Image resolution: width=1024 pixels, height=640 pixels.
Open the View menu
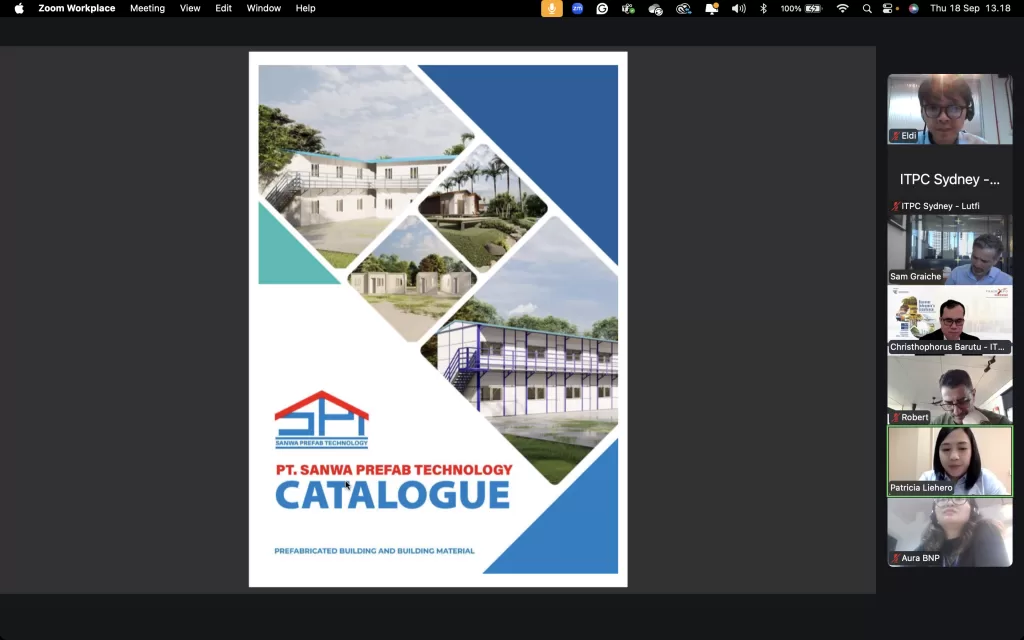190,8
